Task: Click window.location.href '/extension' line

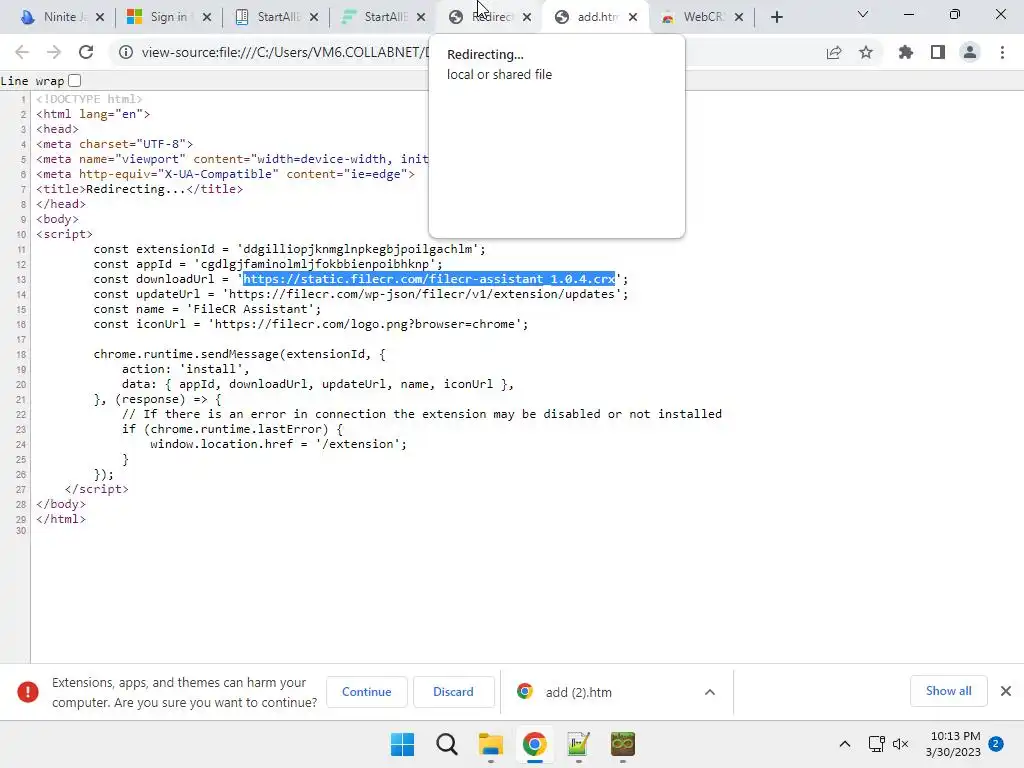Action: tap(278, 444)
